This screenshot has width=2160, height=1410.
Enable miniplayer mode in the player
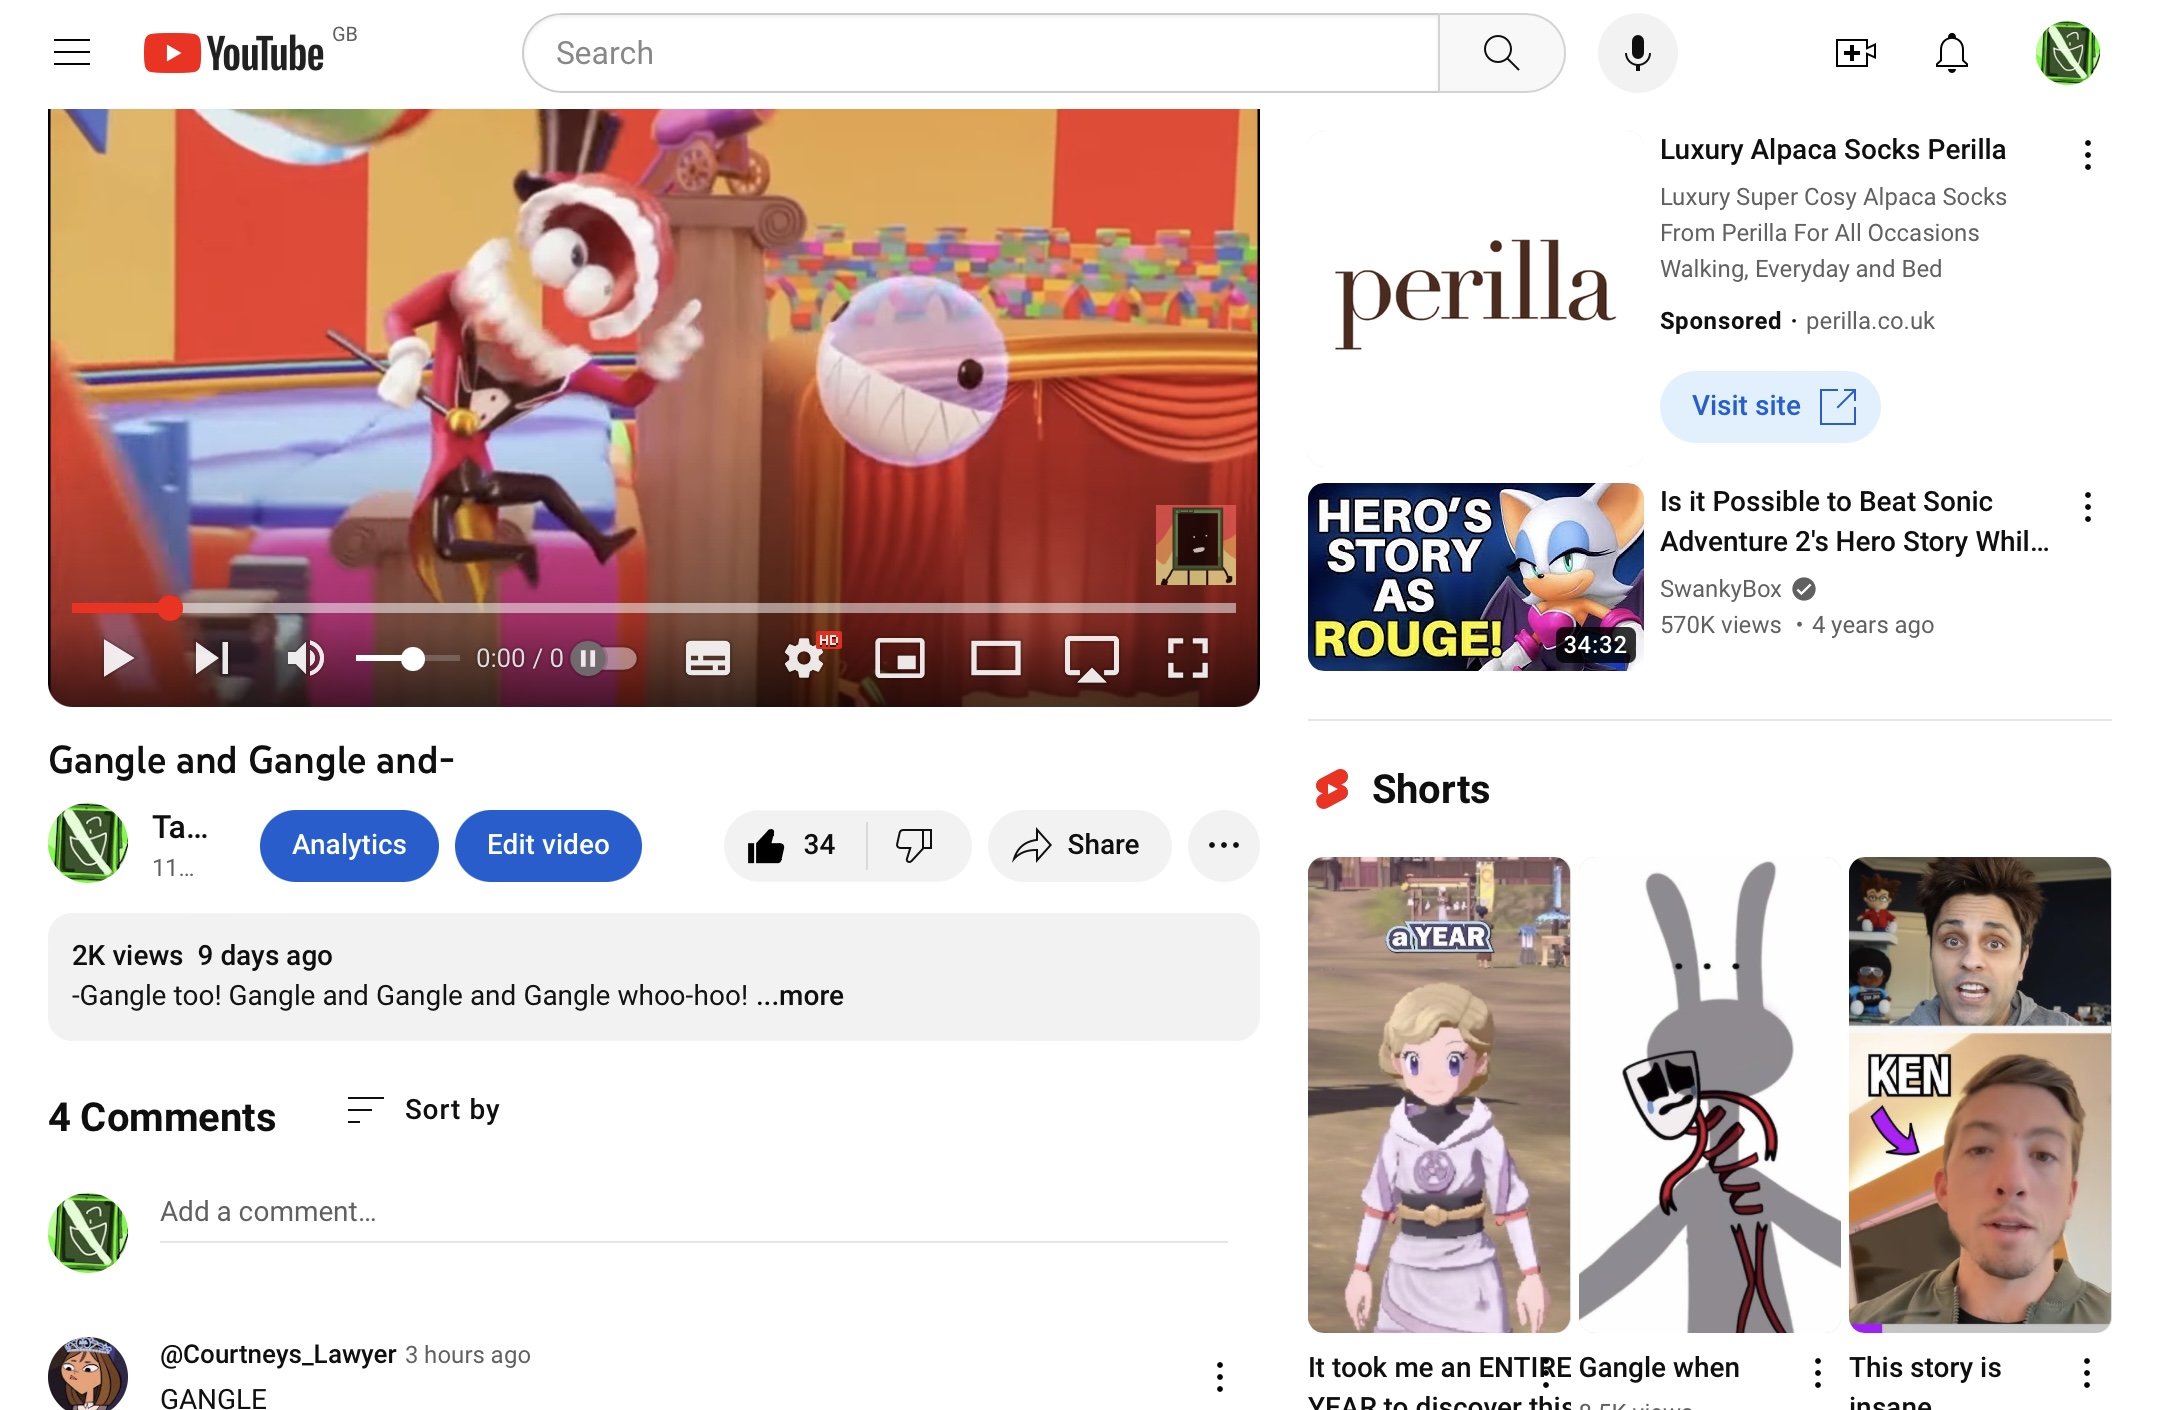[899, 658]
